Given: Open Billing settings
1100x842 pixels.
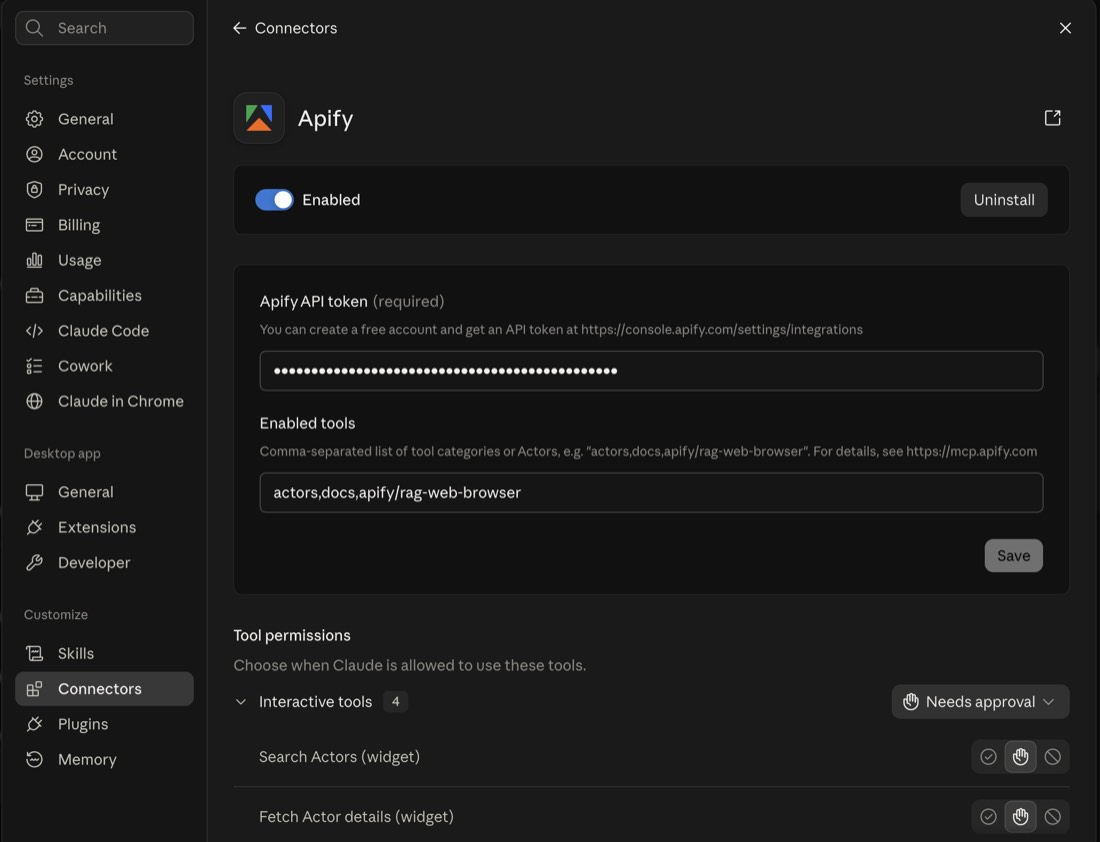Looking at the screenshot, I should (105, 225).
